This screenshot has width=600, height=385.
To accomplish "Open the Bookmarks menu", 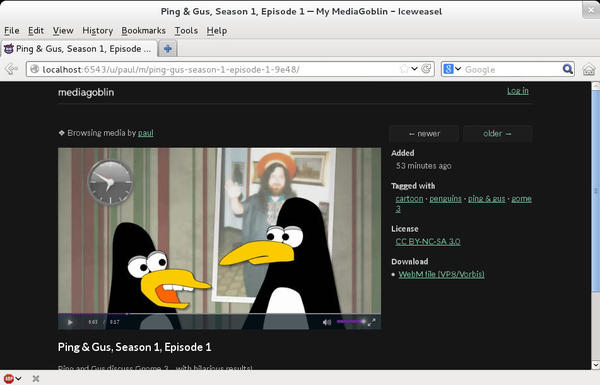I will tap(143, 30).
